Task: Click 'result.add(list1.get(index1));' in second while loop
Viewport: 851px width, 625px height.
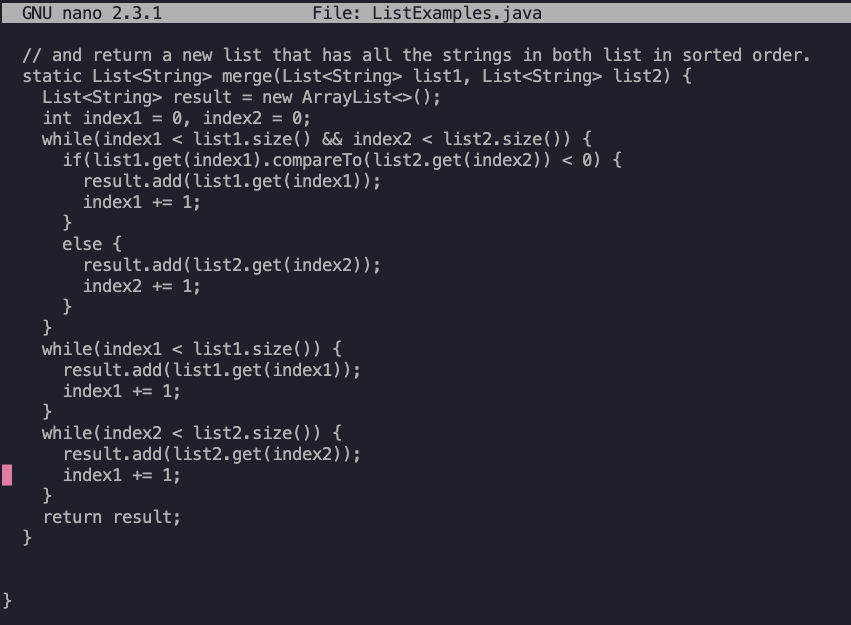Action: 212,370
